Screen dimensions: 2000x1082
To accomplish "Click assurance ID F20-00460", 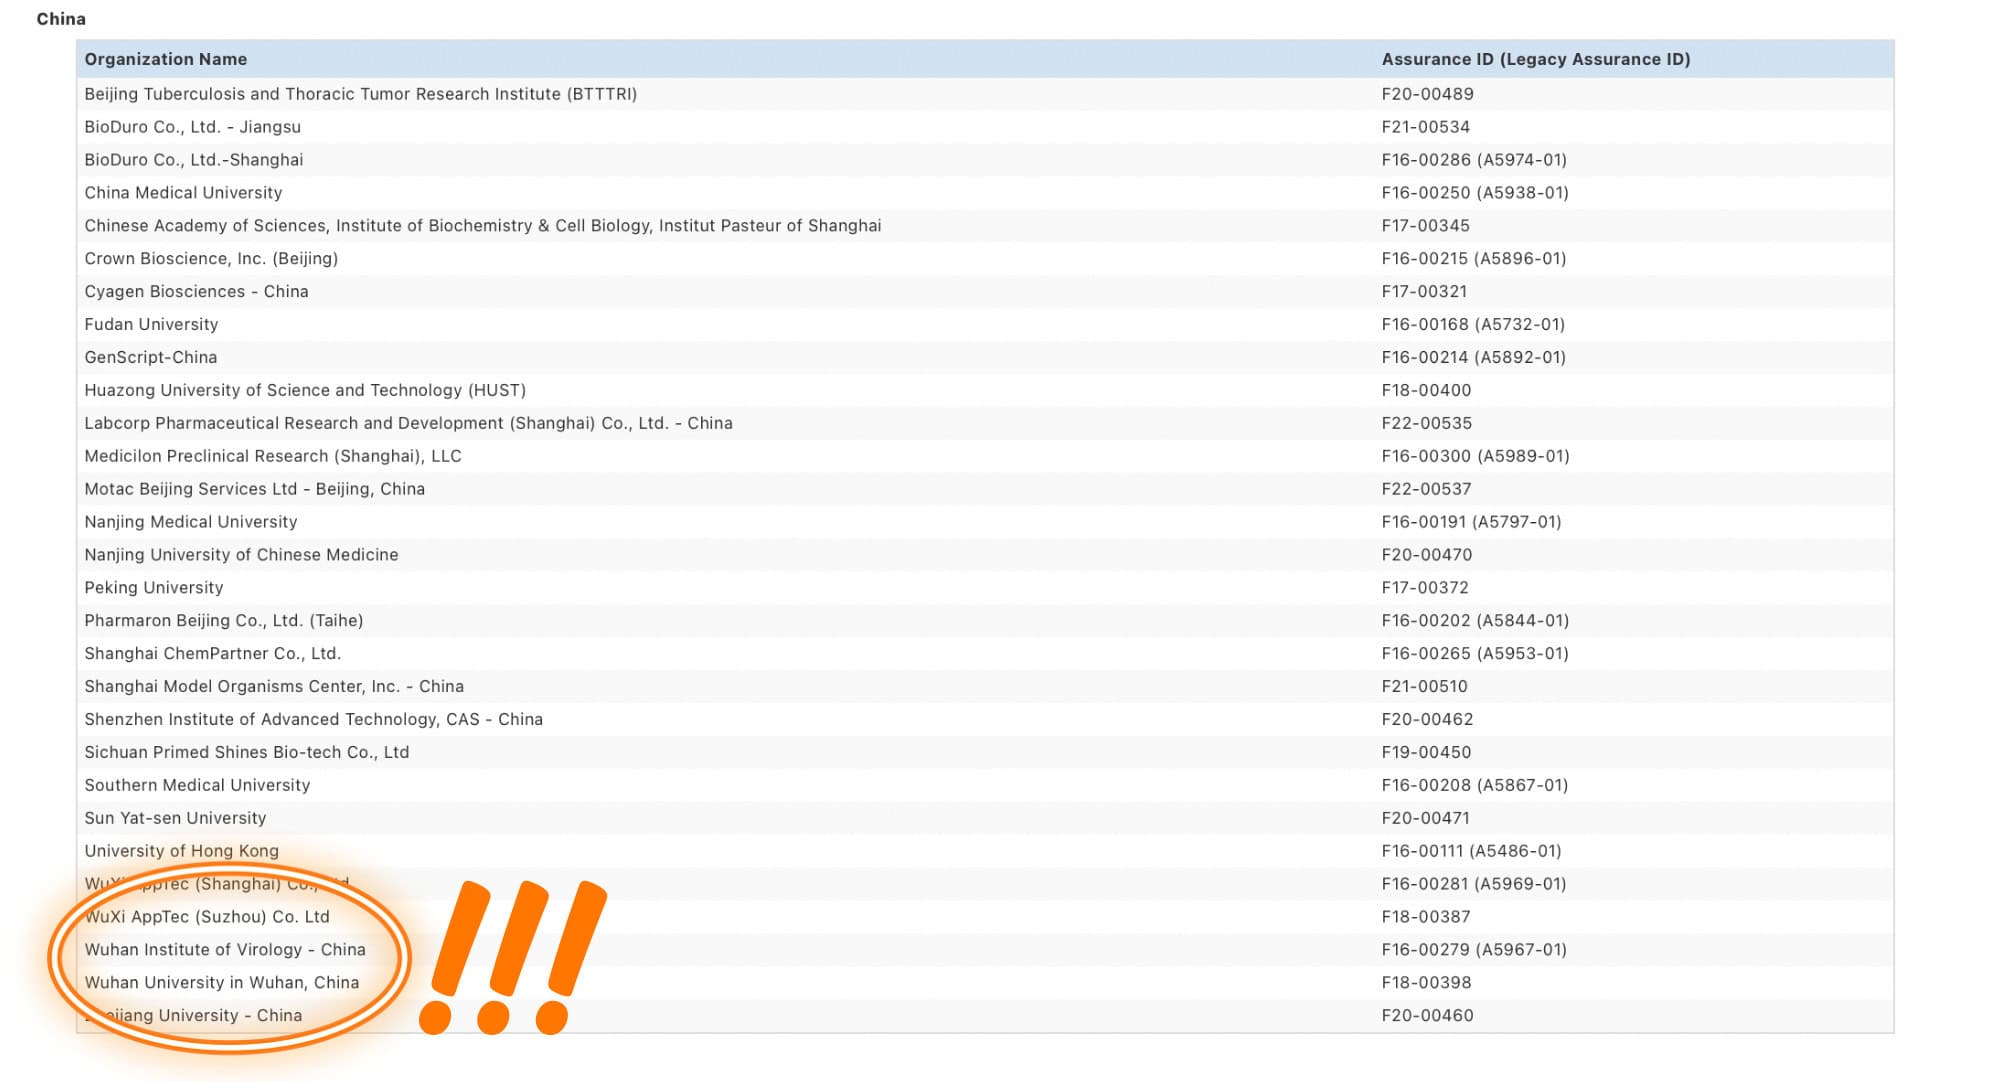I will tap(1427, 1018).
